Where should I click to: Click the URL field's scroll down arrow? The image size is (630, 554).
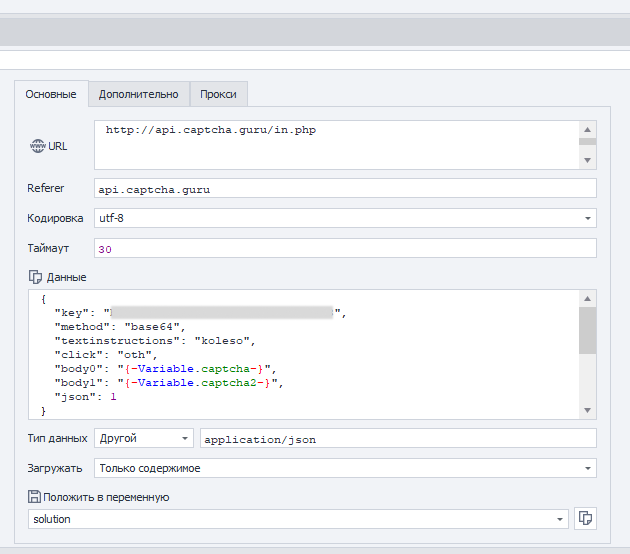coord(588,161)
